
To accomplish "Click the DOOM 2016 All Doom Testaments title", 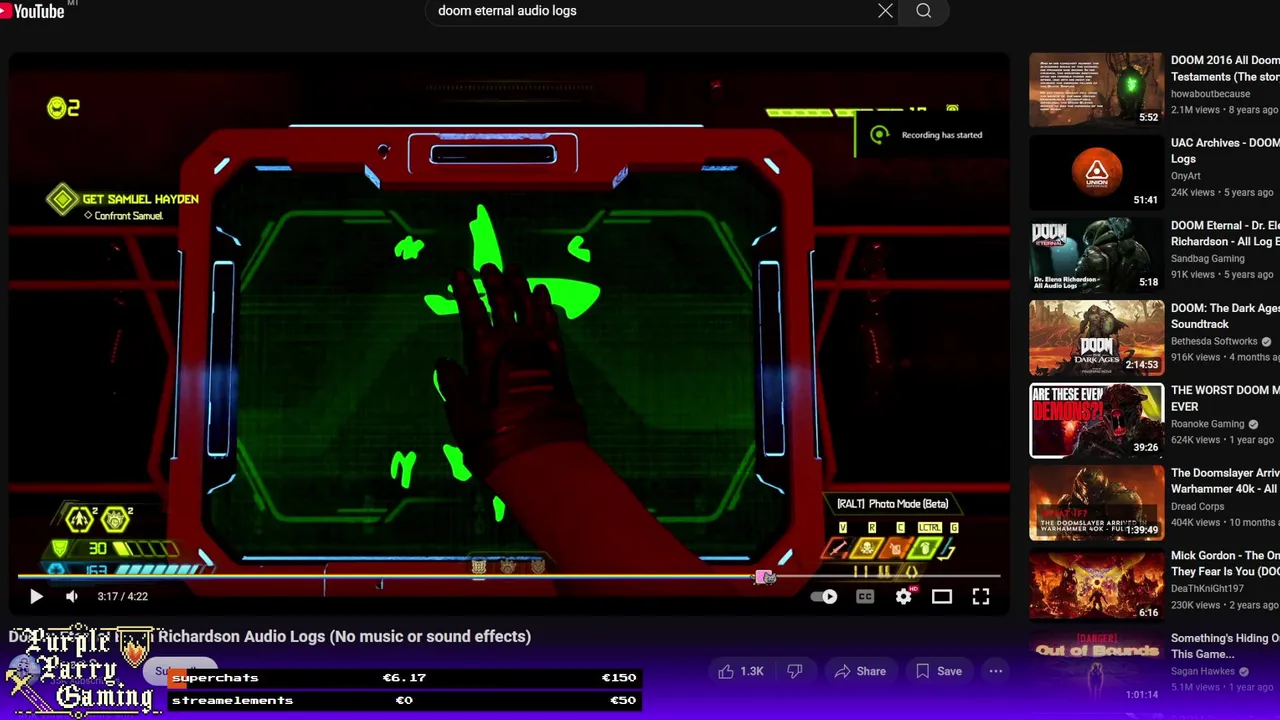I will click(1225, 68).
